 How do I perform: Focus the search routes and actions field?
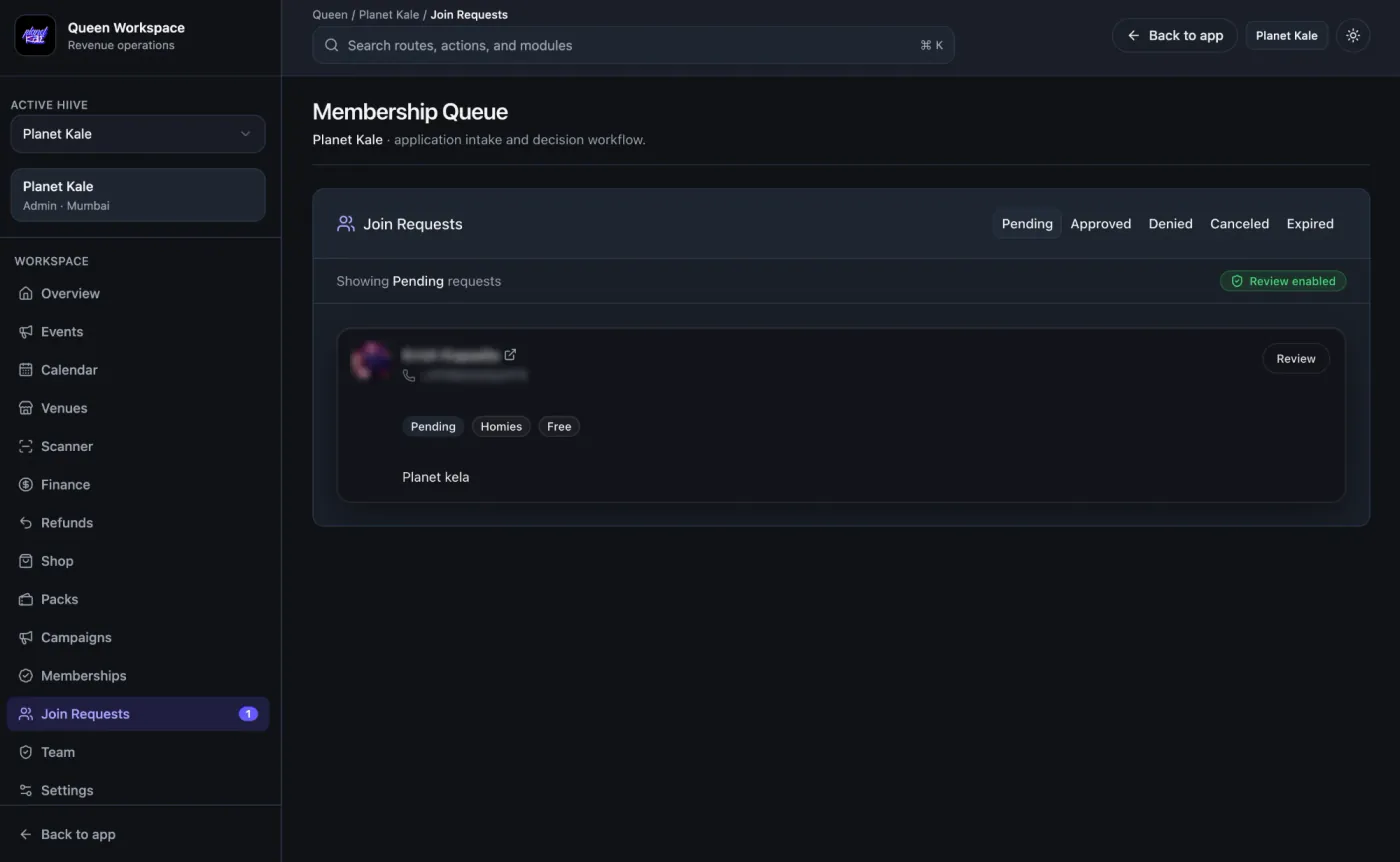(633, 45)
